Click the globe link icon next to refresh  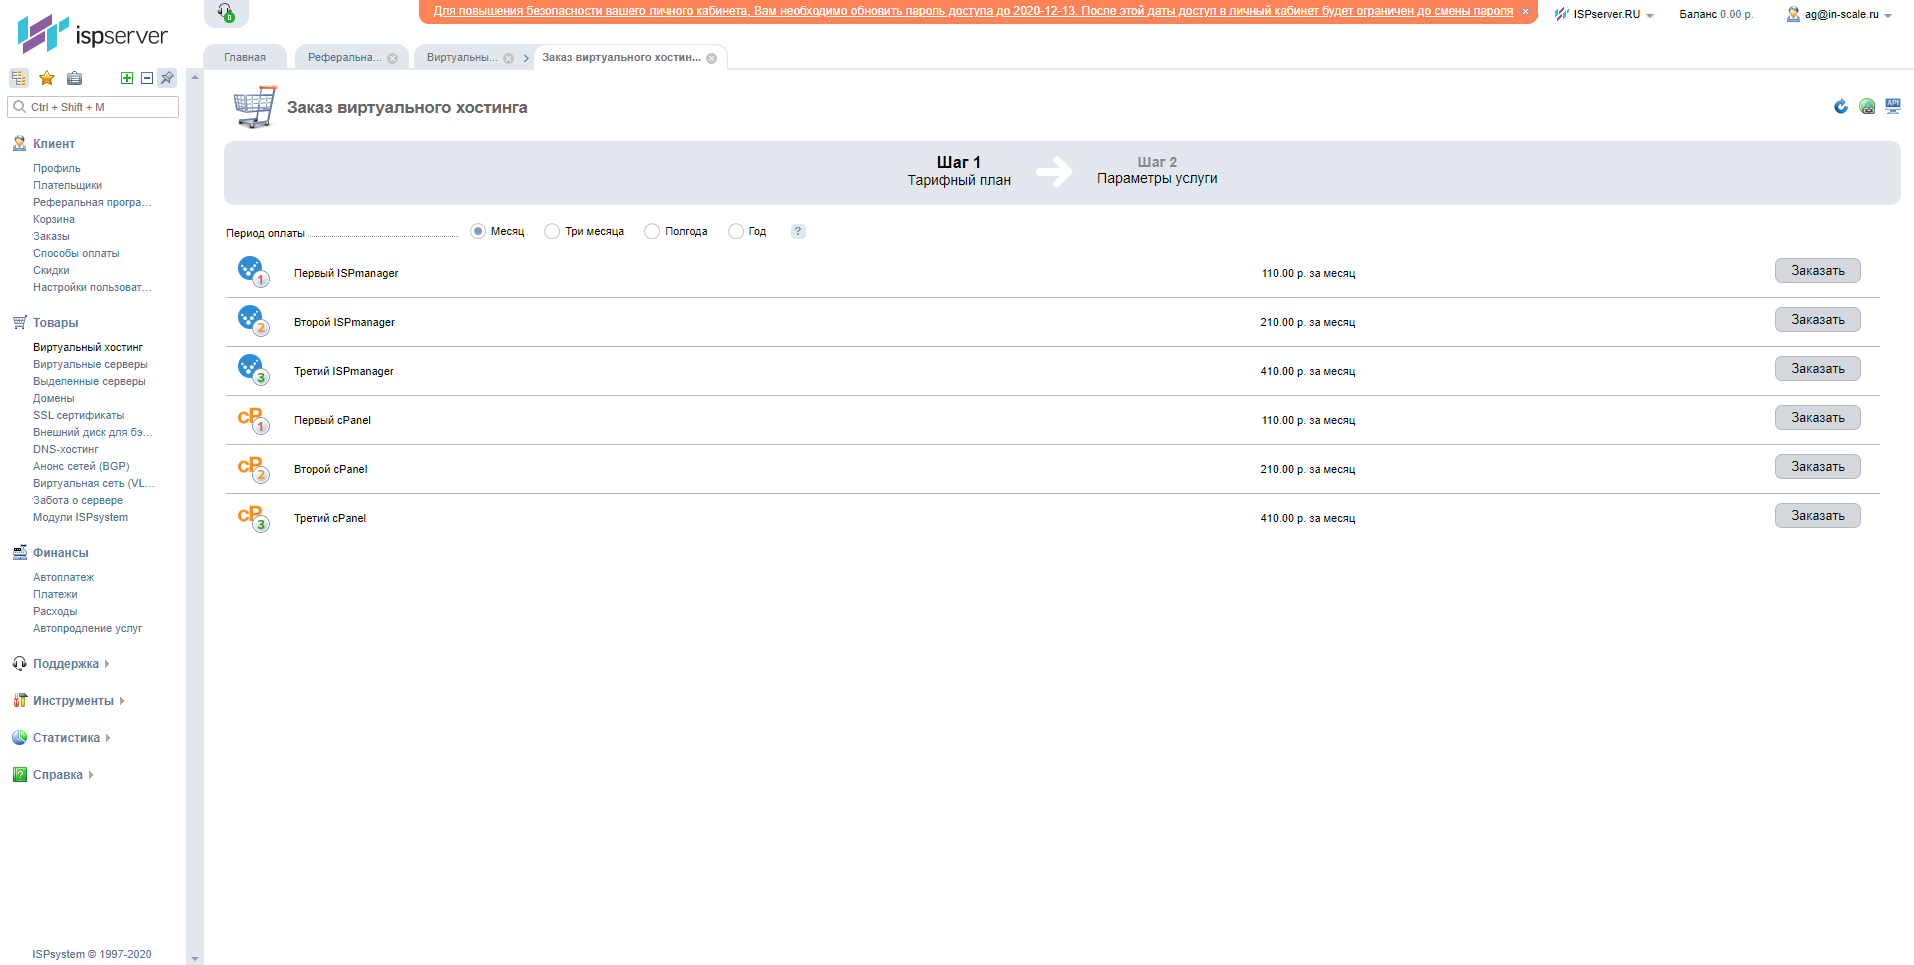click(1867, 106)
